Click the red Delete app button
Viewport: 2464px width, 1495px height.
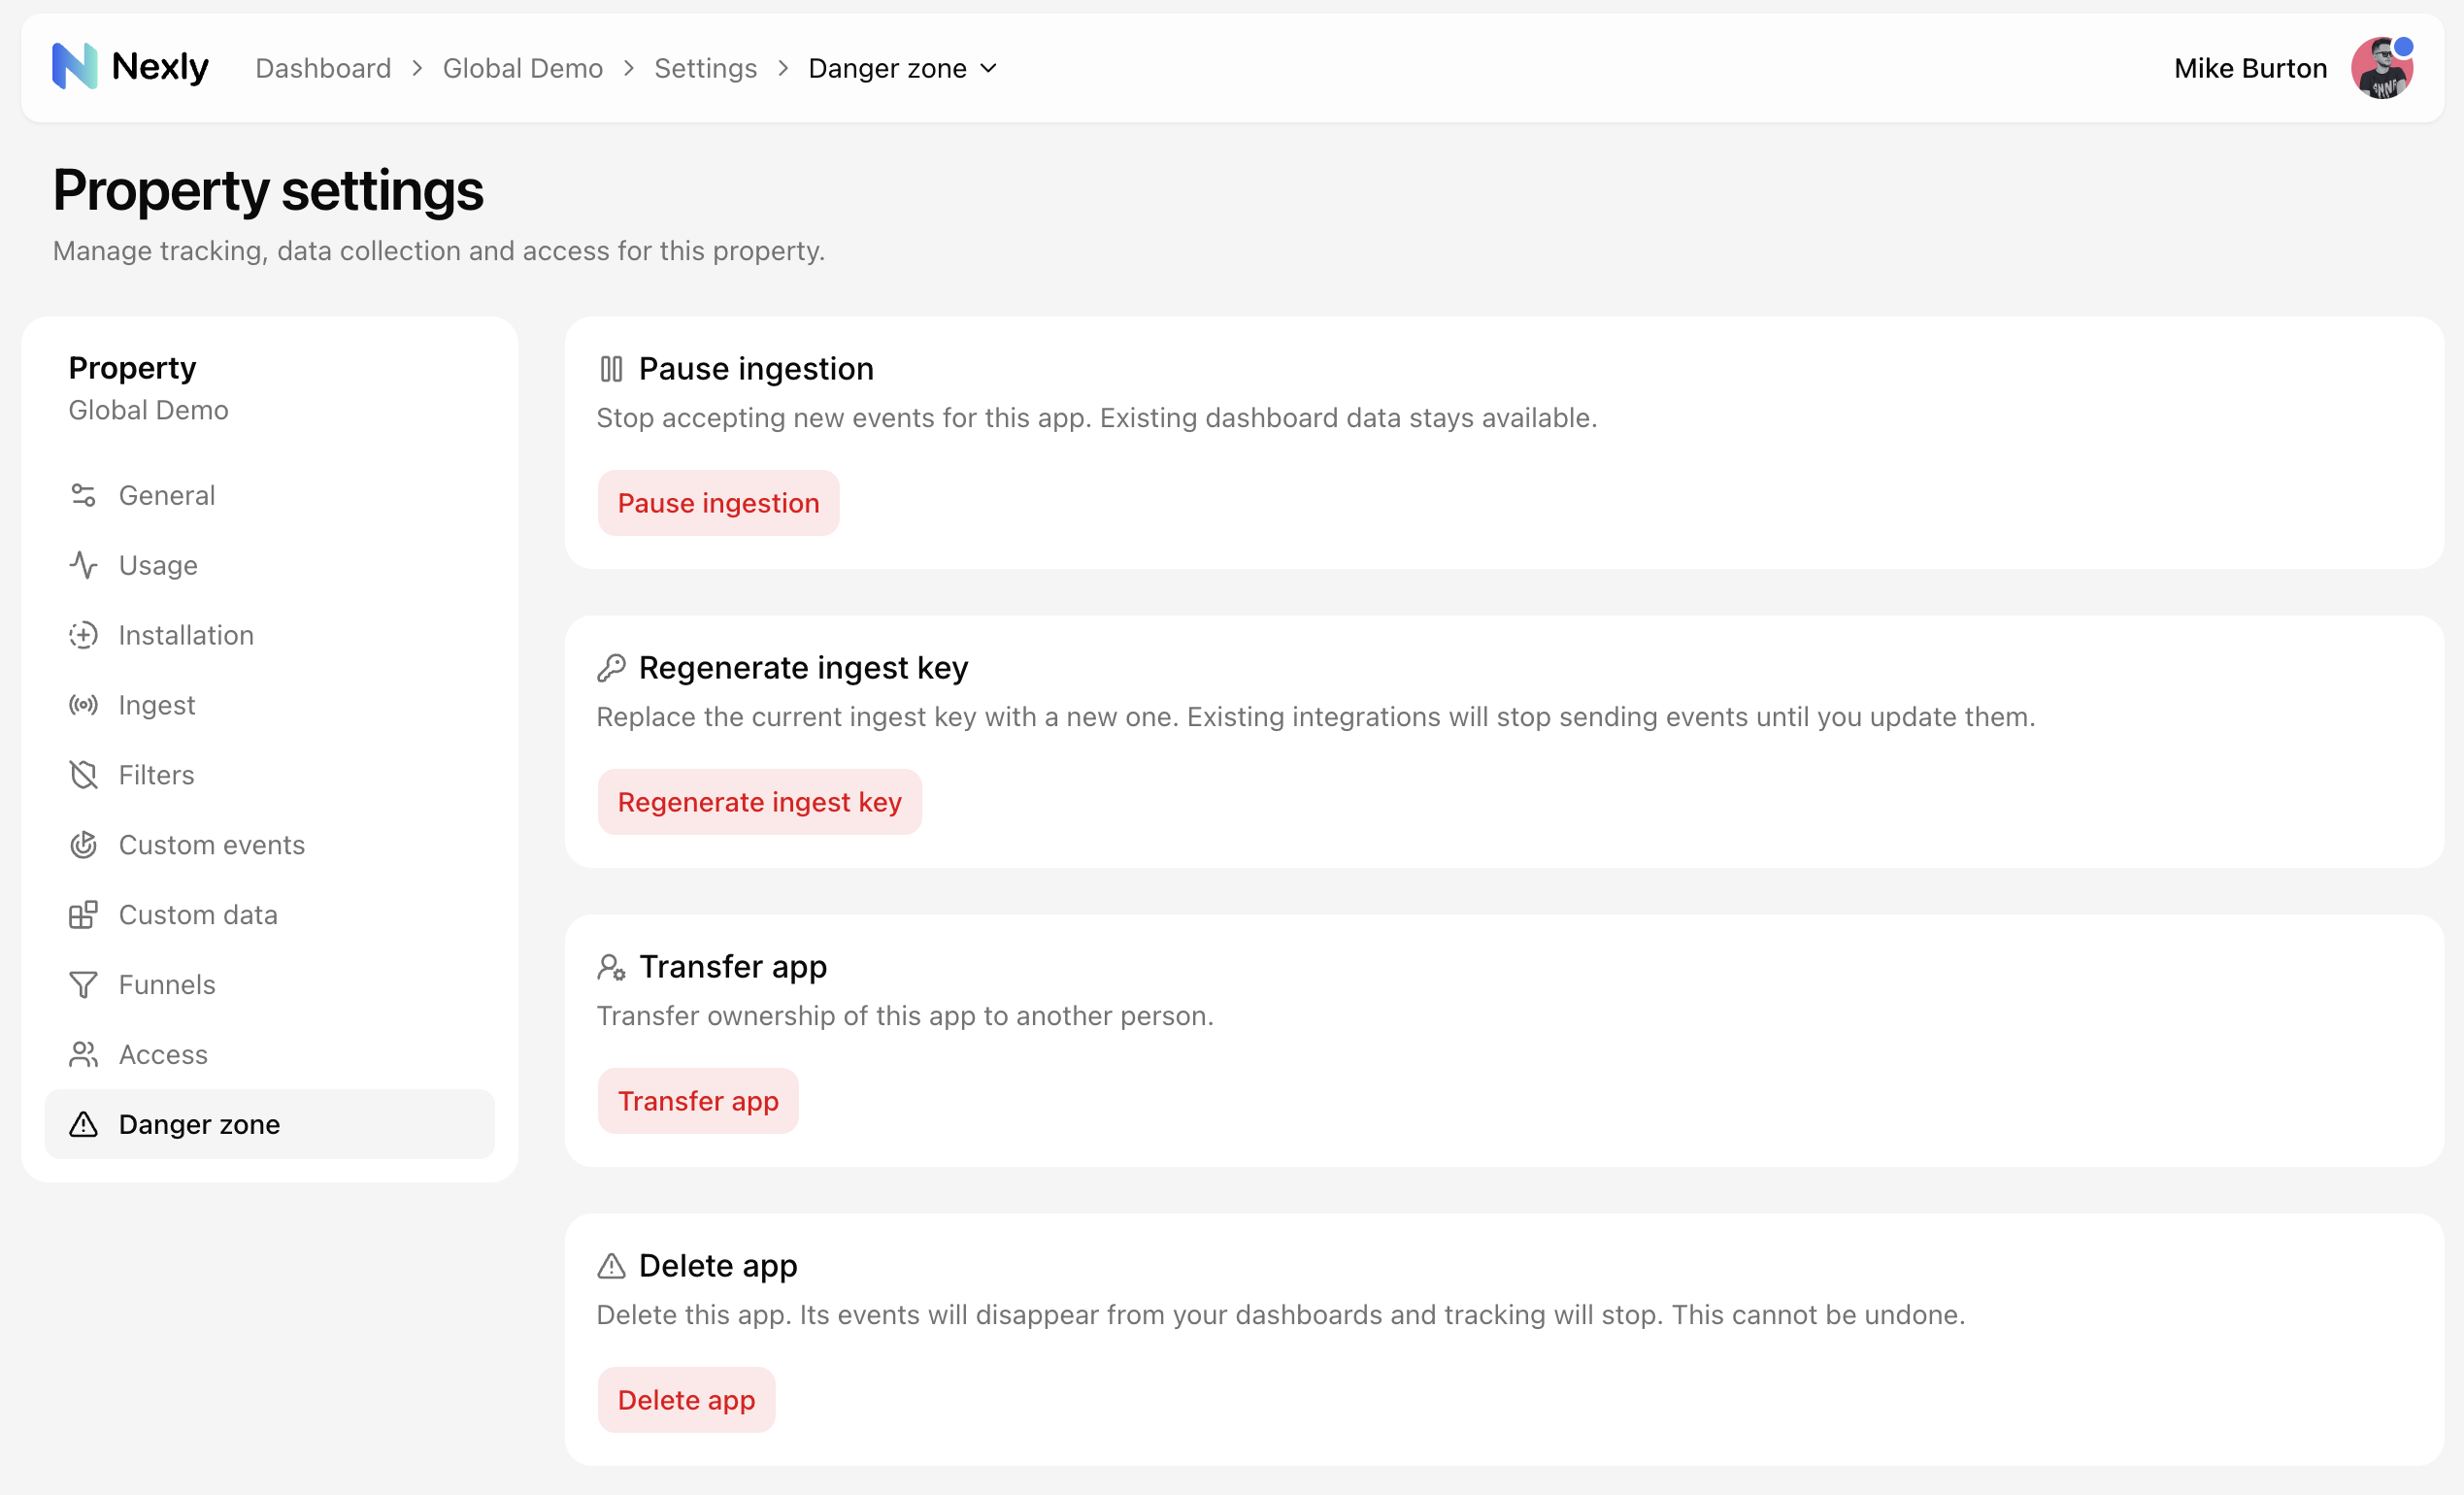point(686,1400)
